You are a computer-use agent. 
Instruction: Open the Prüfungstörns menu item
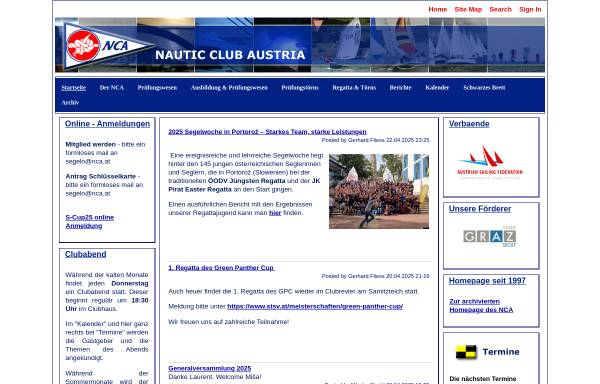(300, 88)
